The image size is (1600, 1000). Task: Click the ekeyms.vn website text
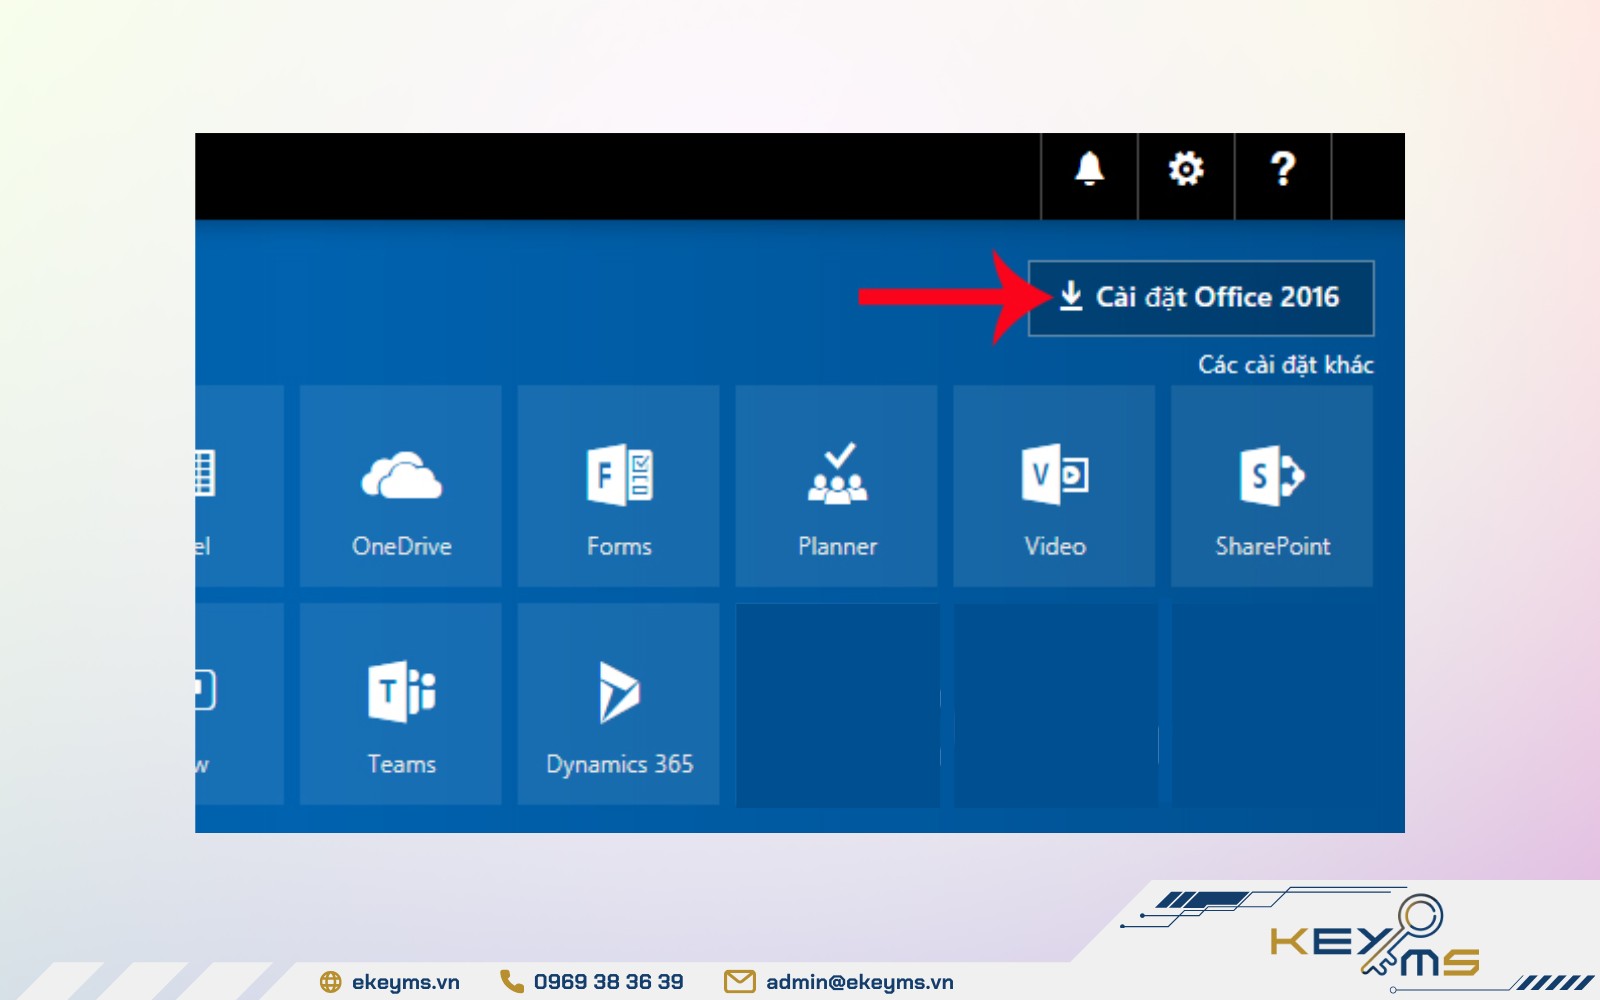point(406,982)
